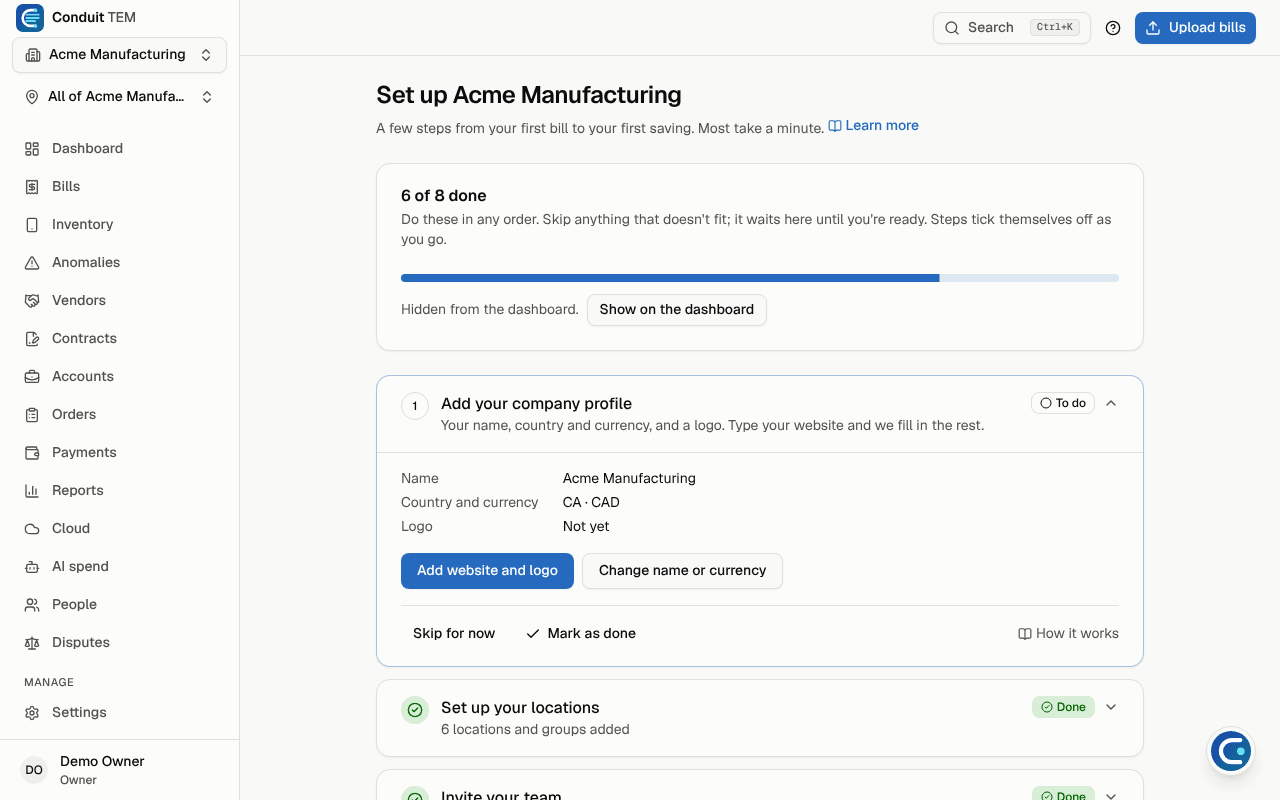Navigate to Contracts in the sidebar
This screenshot has width=1280, height=800.
click(x=119, y=338)
